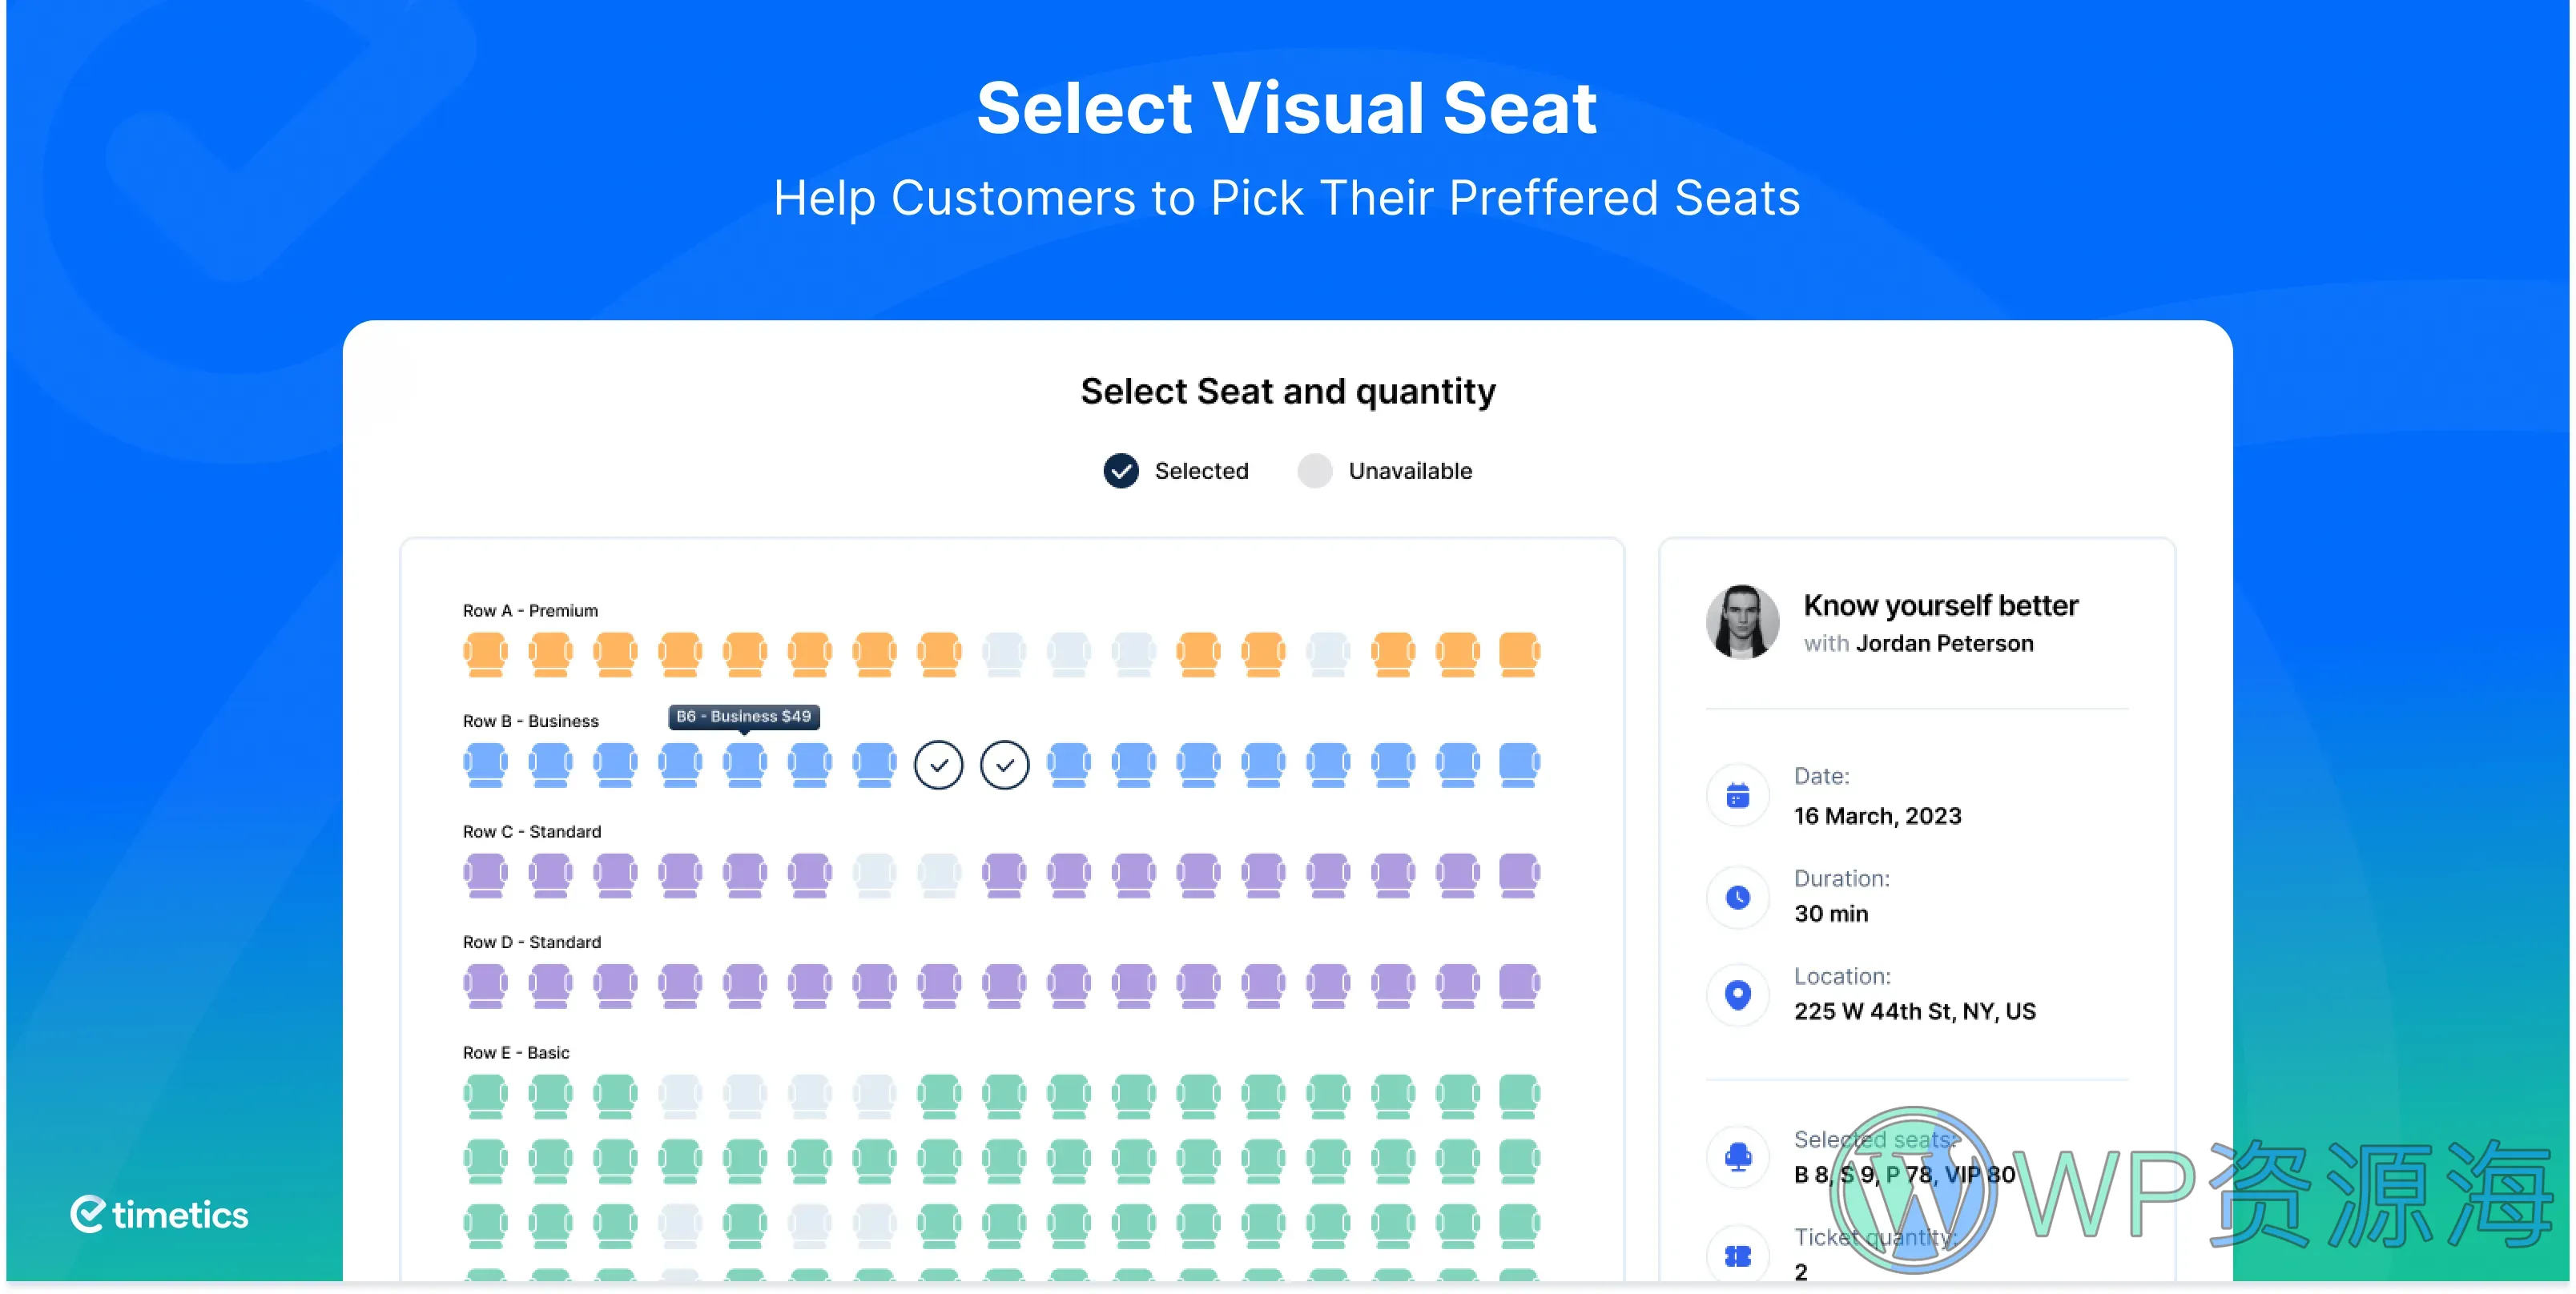Click the Unavailable legend gray circle
Viewport: 2576px width, 1294px height.
(1314, 471)
